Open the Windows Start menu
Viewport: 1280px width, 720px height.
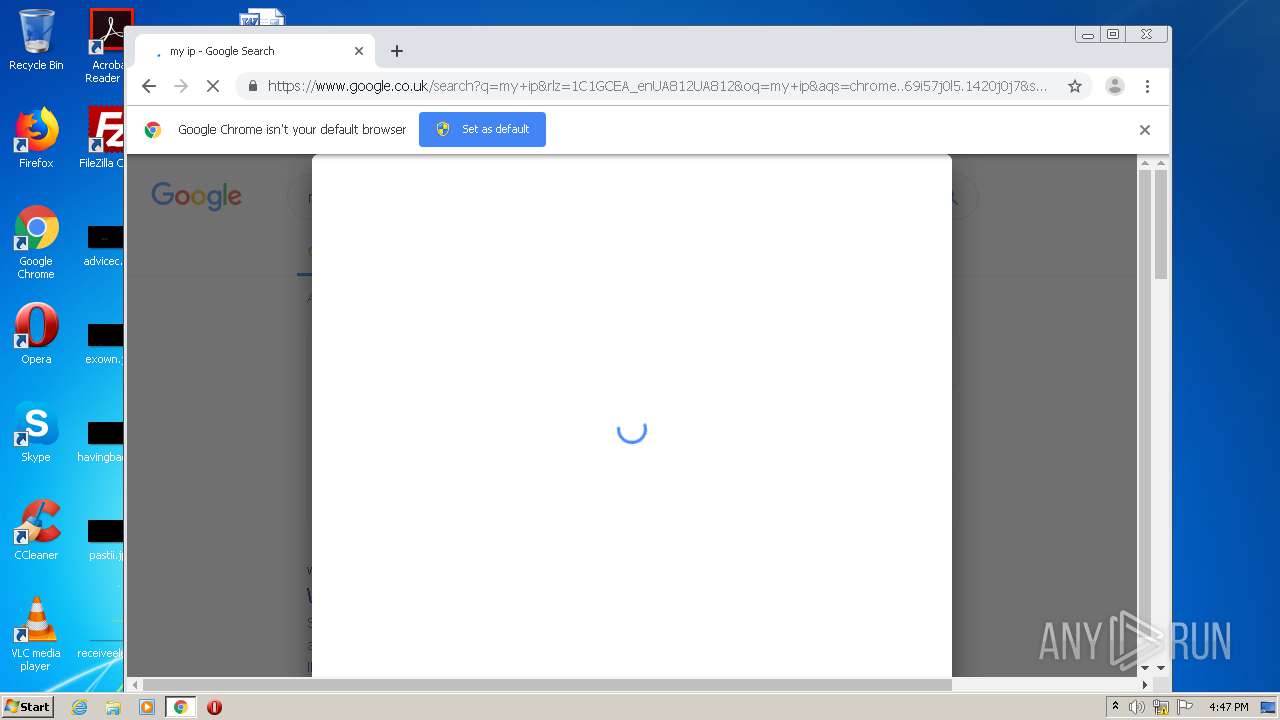pyautogui.click(x=28, y=707)
